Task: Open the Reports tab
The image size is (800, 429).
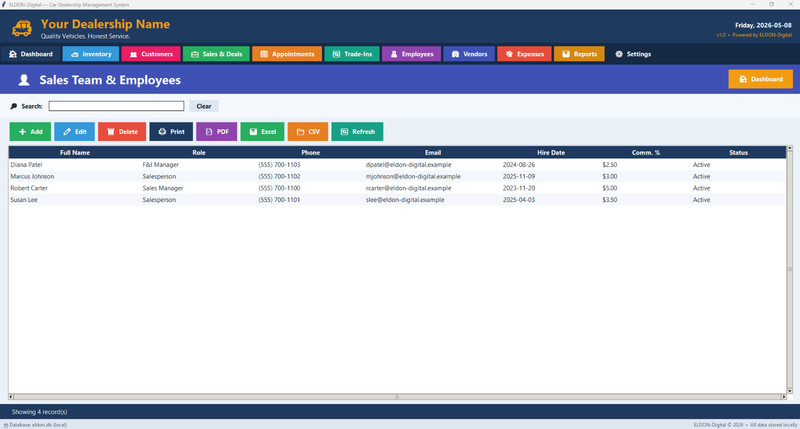Action: (x=579, y=54)
